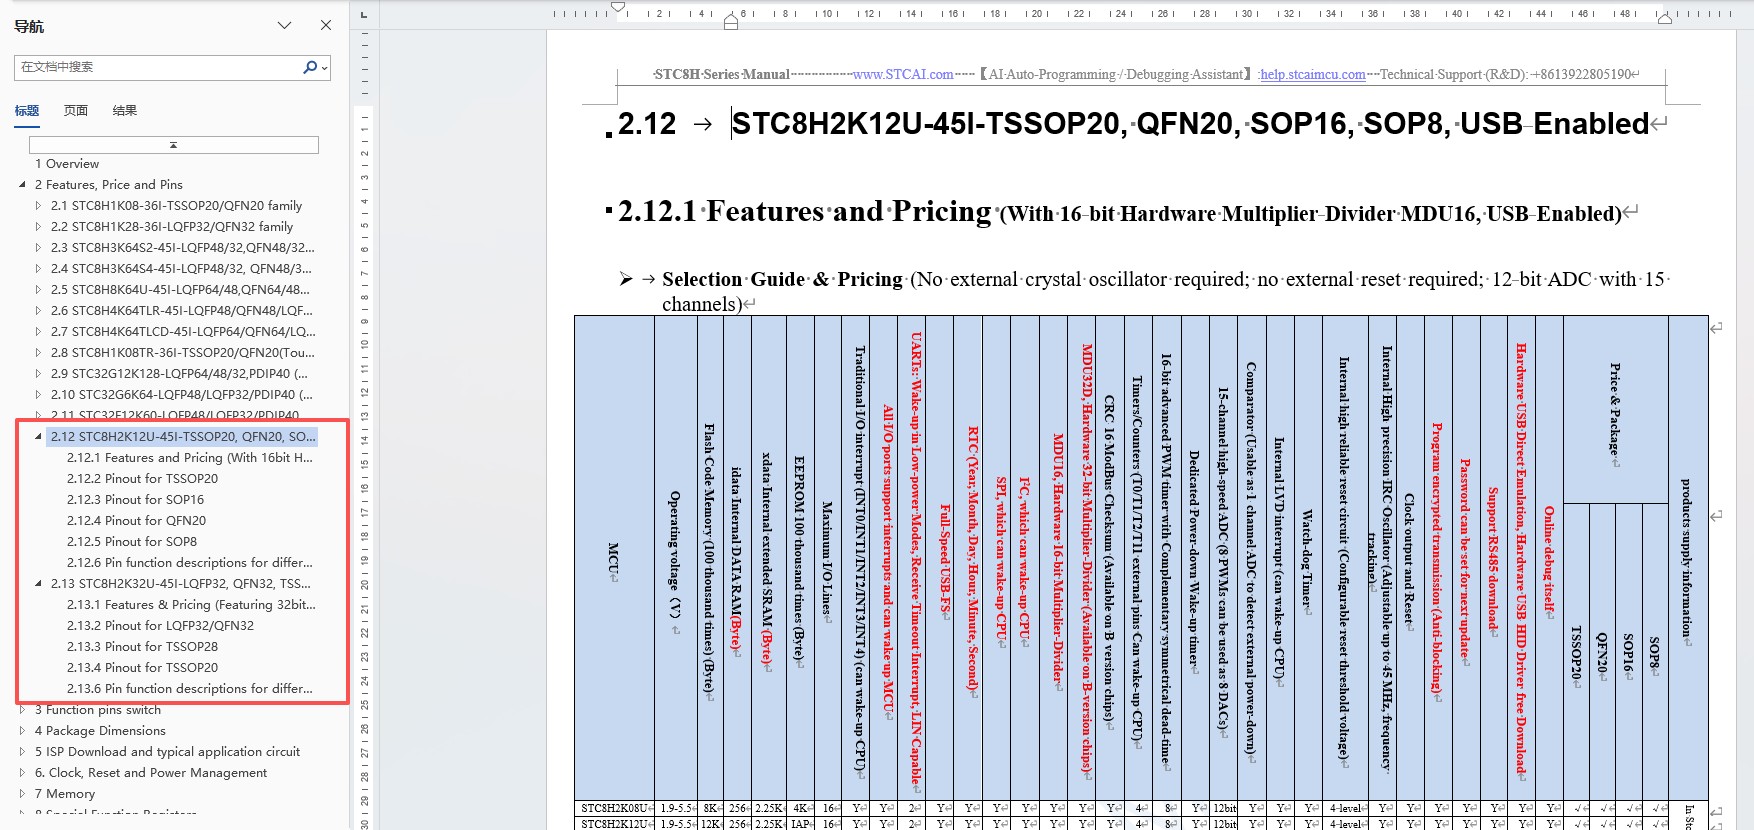
Task: Expand the 2.9 STC32G12K128 heading
Action: tap(38, 374)
